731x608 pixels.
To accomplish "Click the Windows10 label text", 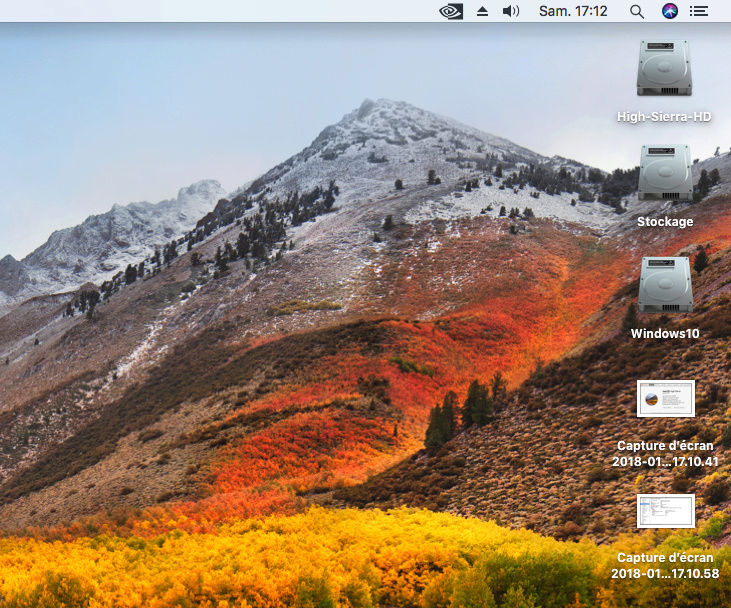I will (665, 333).
